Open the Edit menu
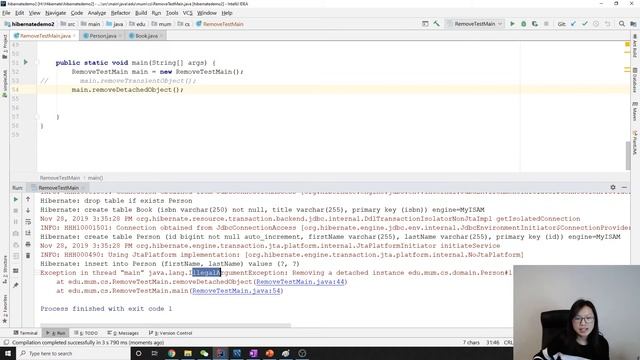The image size is (640, 360). [x=20, y=13]
